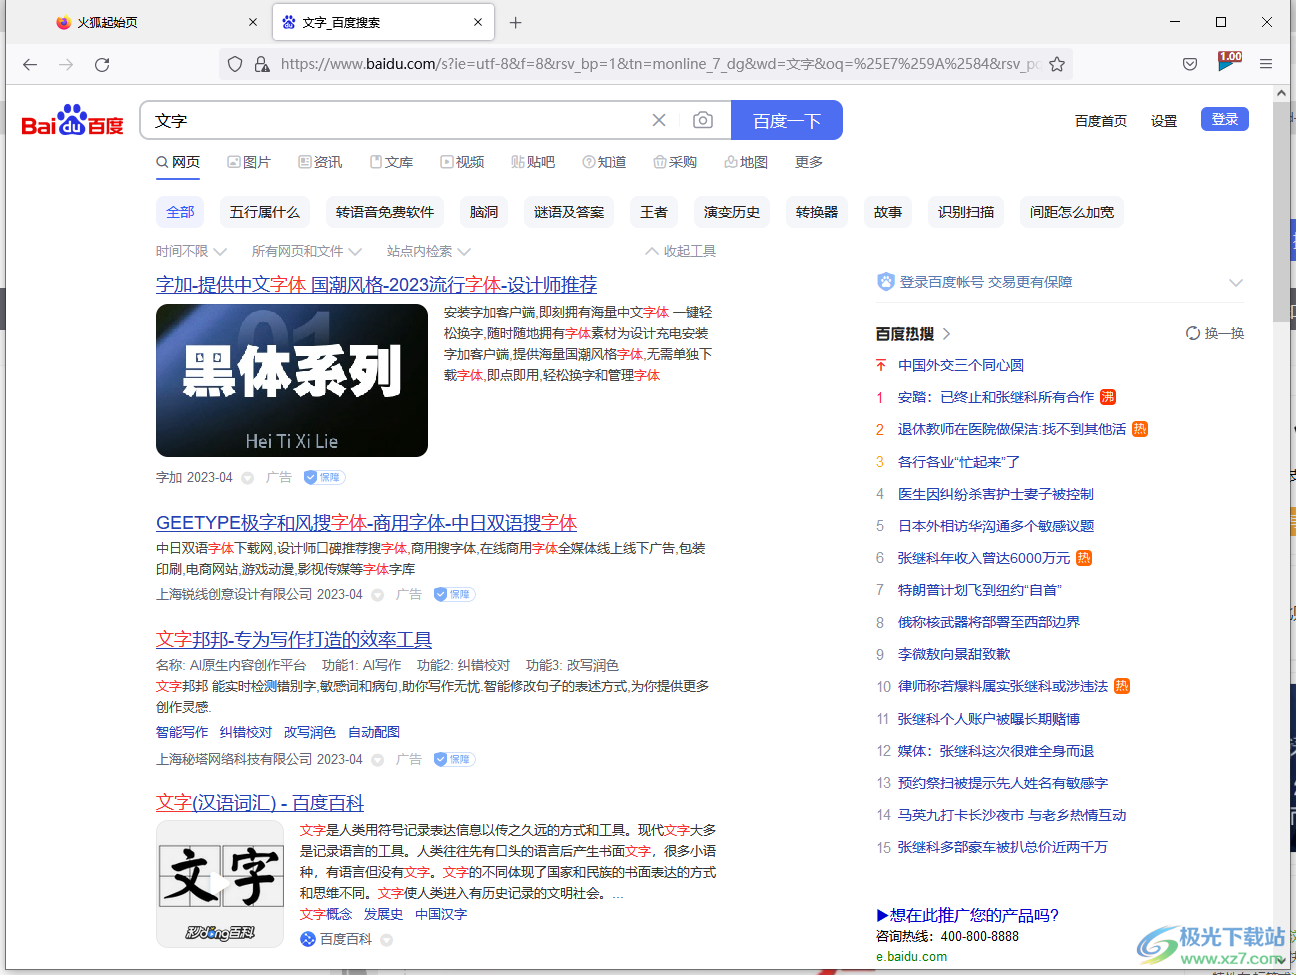Open dropdown arrow beside 百度百科 source
1296x975 pixels.
[x=387, y=940]
